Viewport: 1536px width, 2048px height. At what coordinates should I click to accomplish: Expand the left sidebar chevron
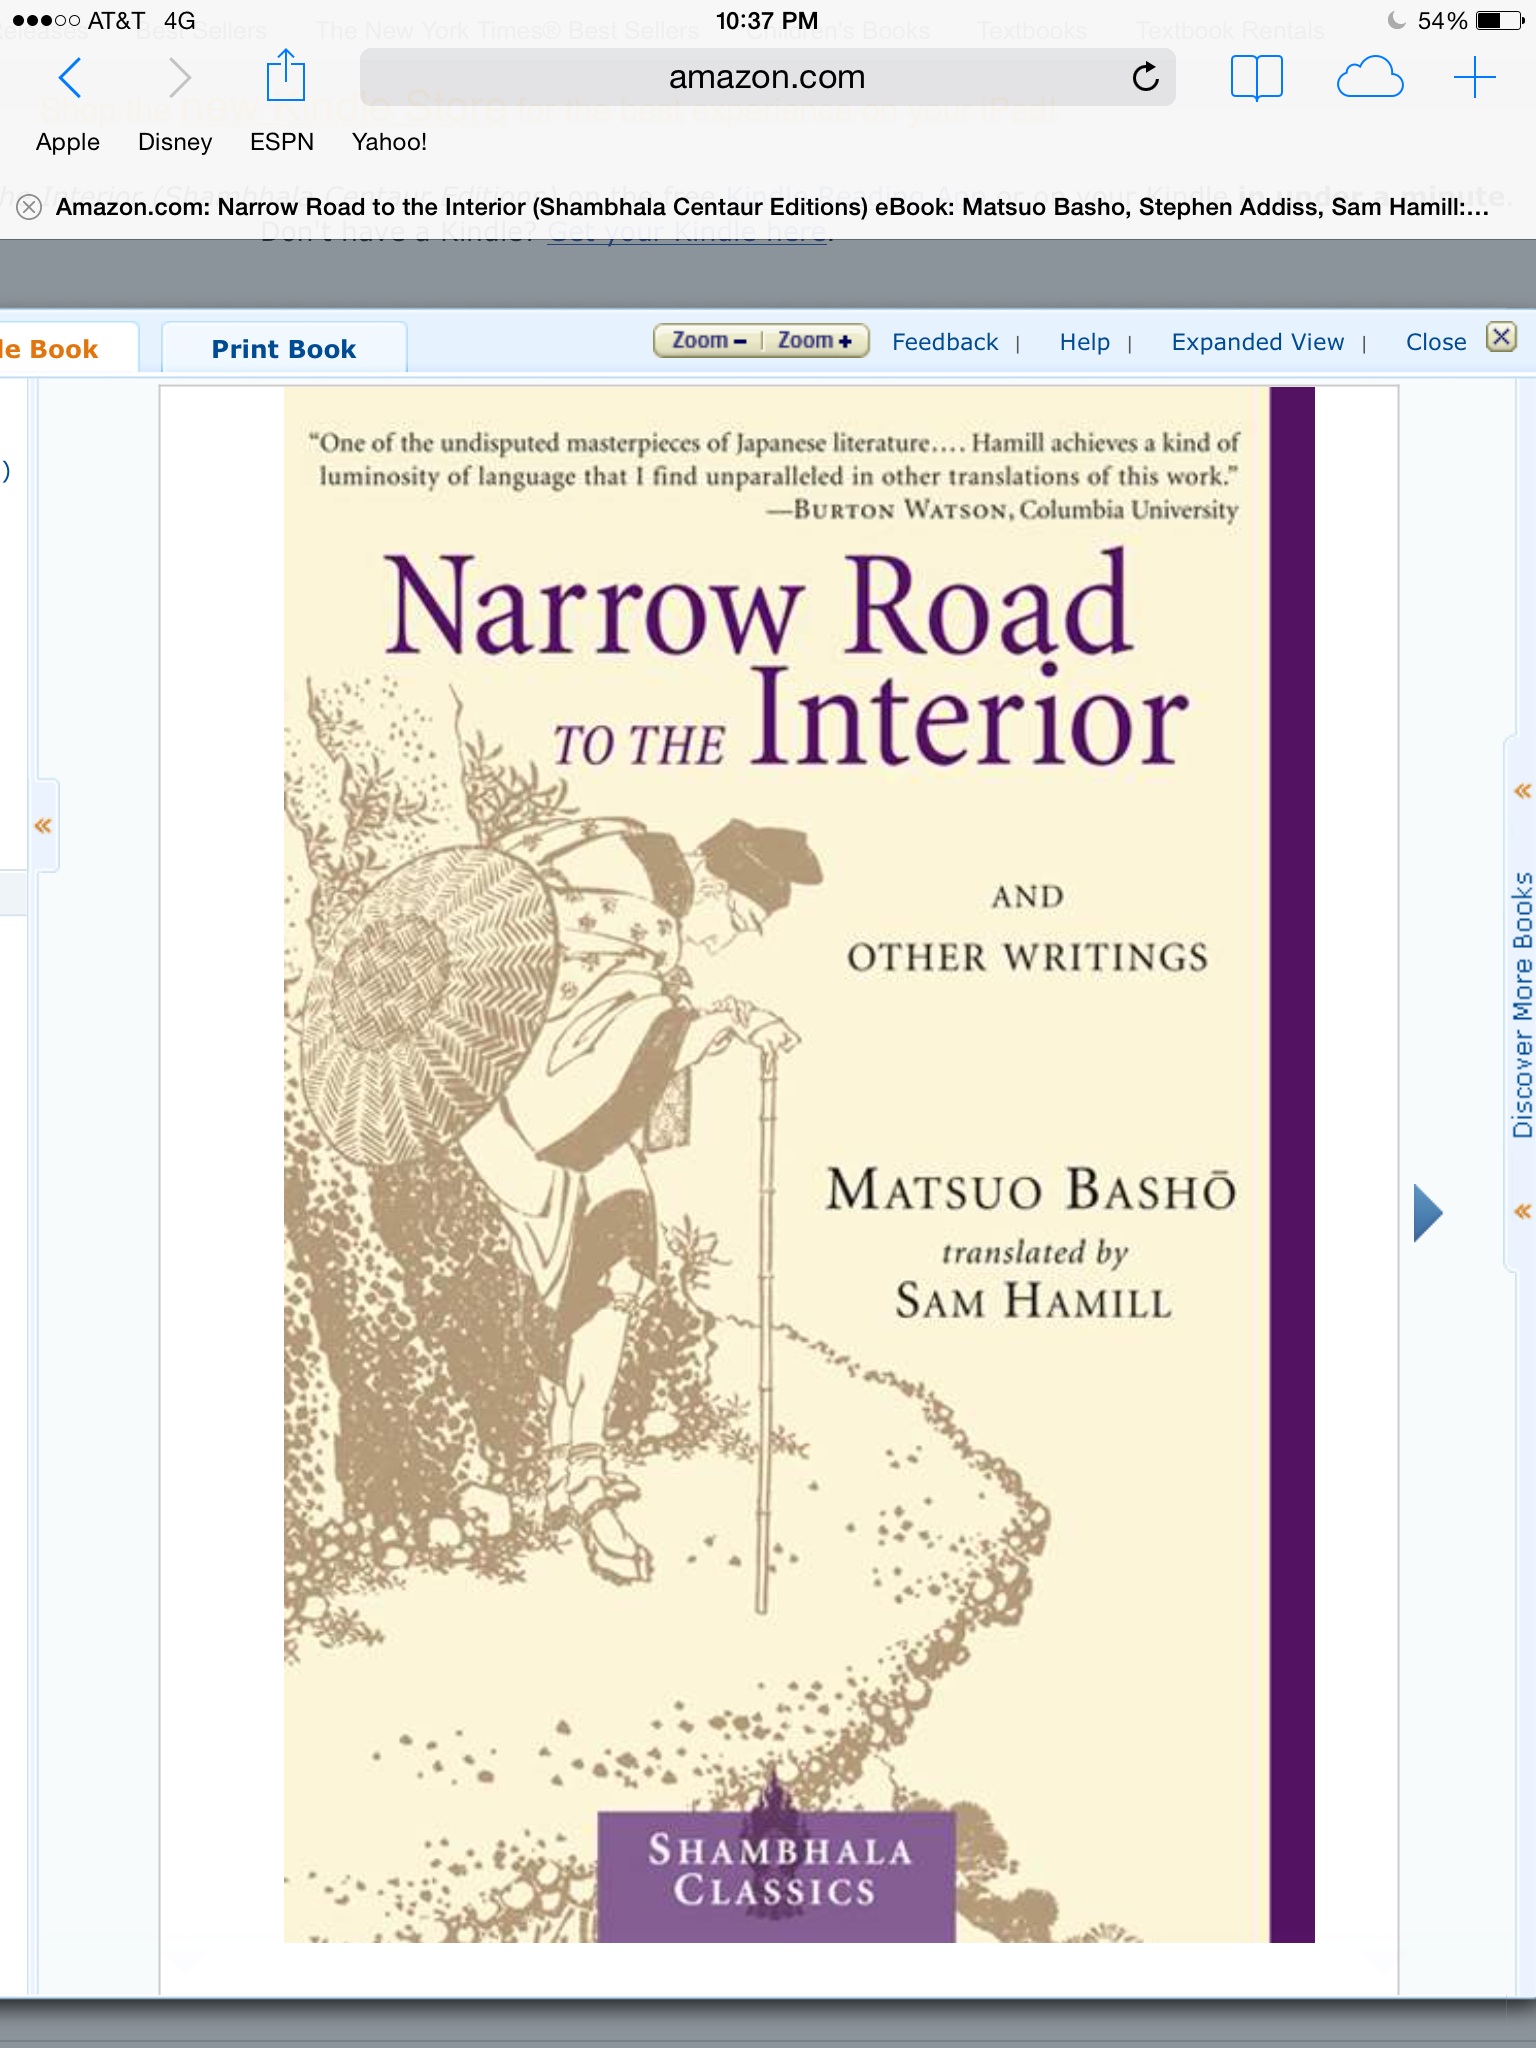[x=43, y=825]
